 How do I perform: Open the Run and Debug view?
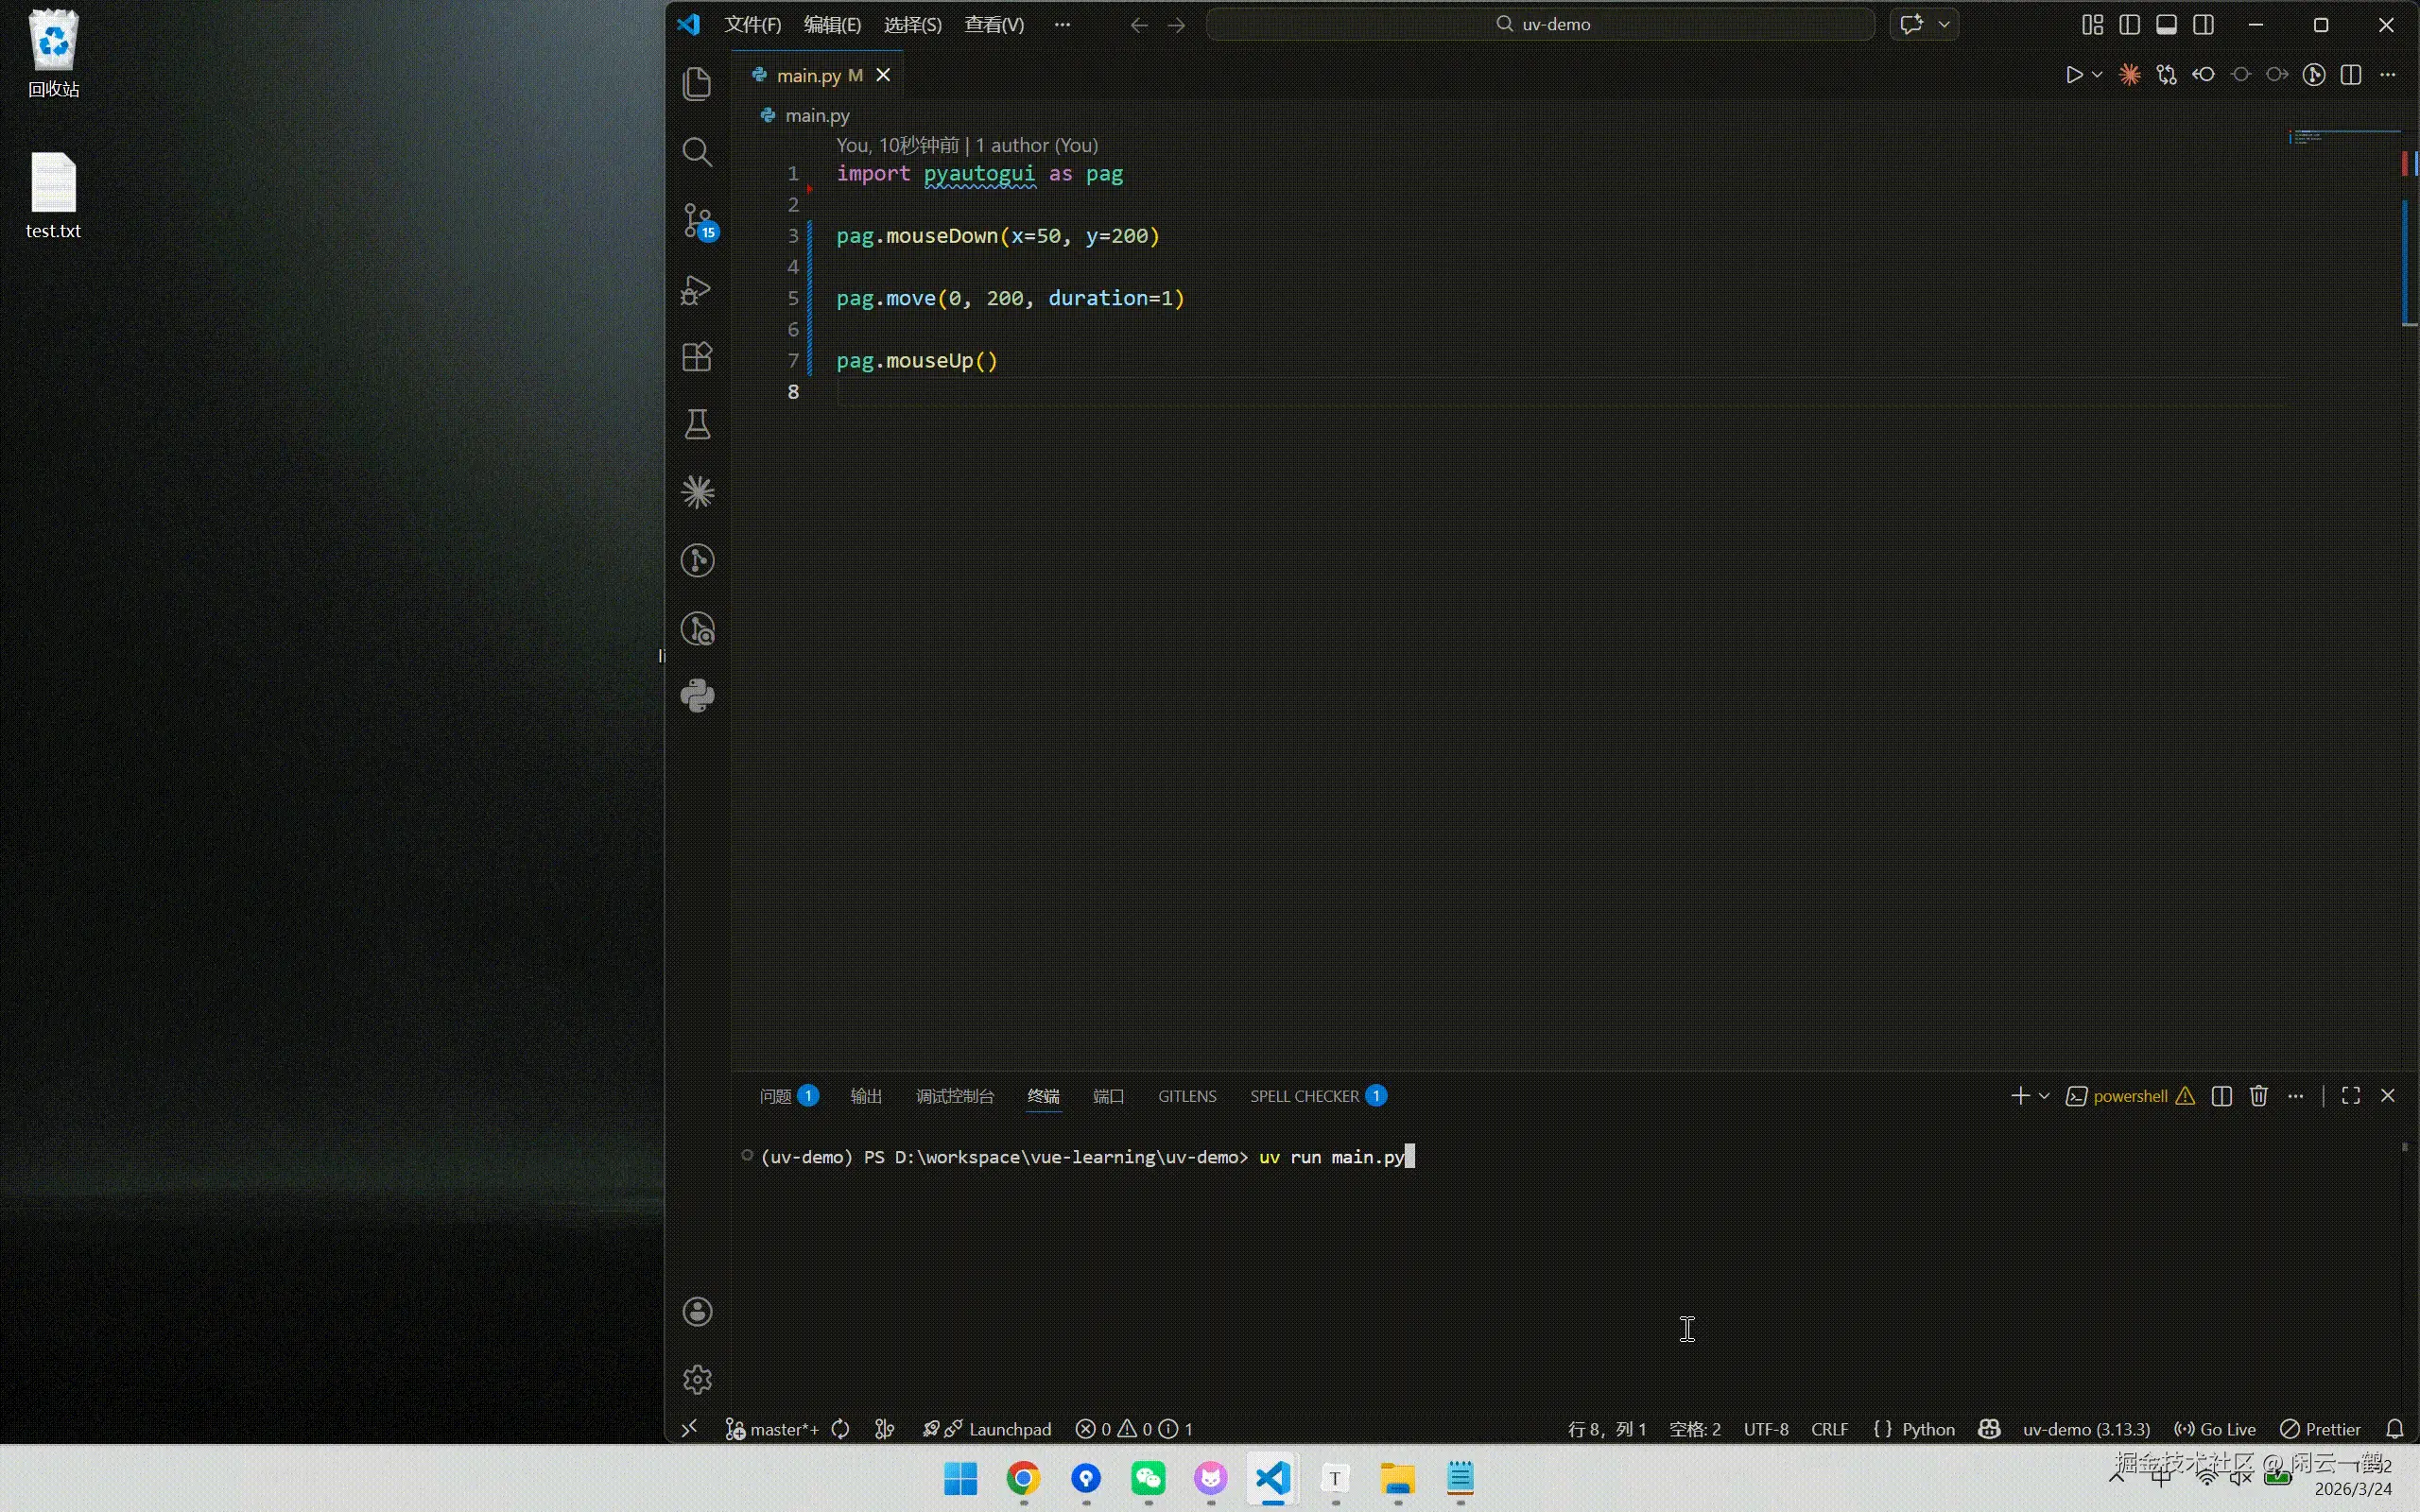pos(697,290)
